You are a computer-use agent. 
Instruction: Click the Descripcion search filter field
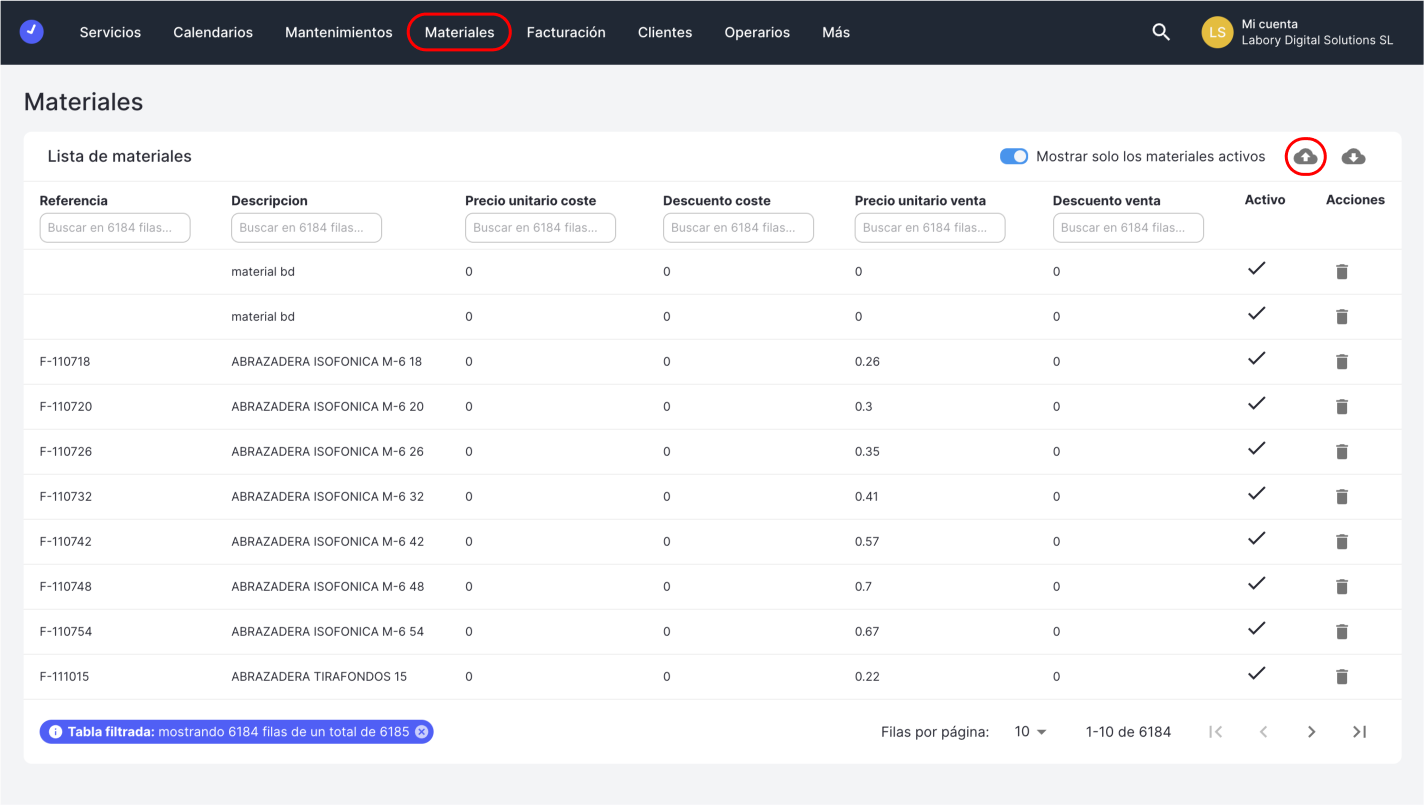pyautogui.click(x=306, y=228)
